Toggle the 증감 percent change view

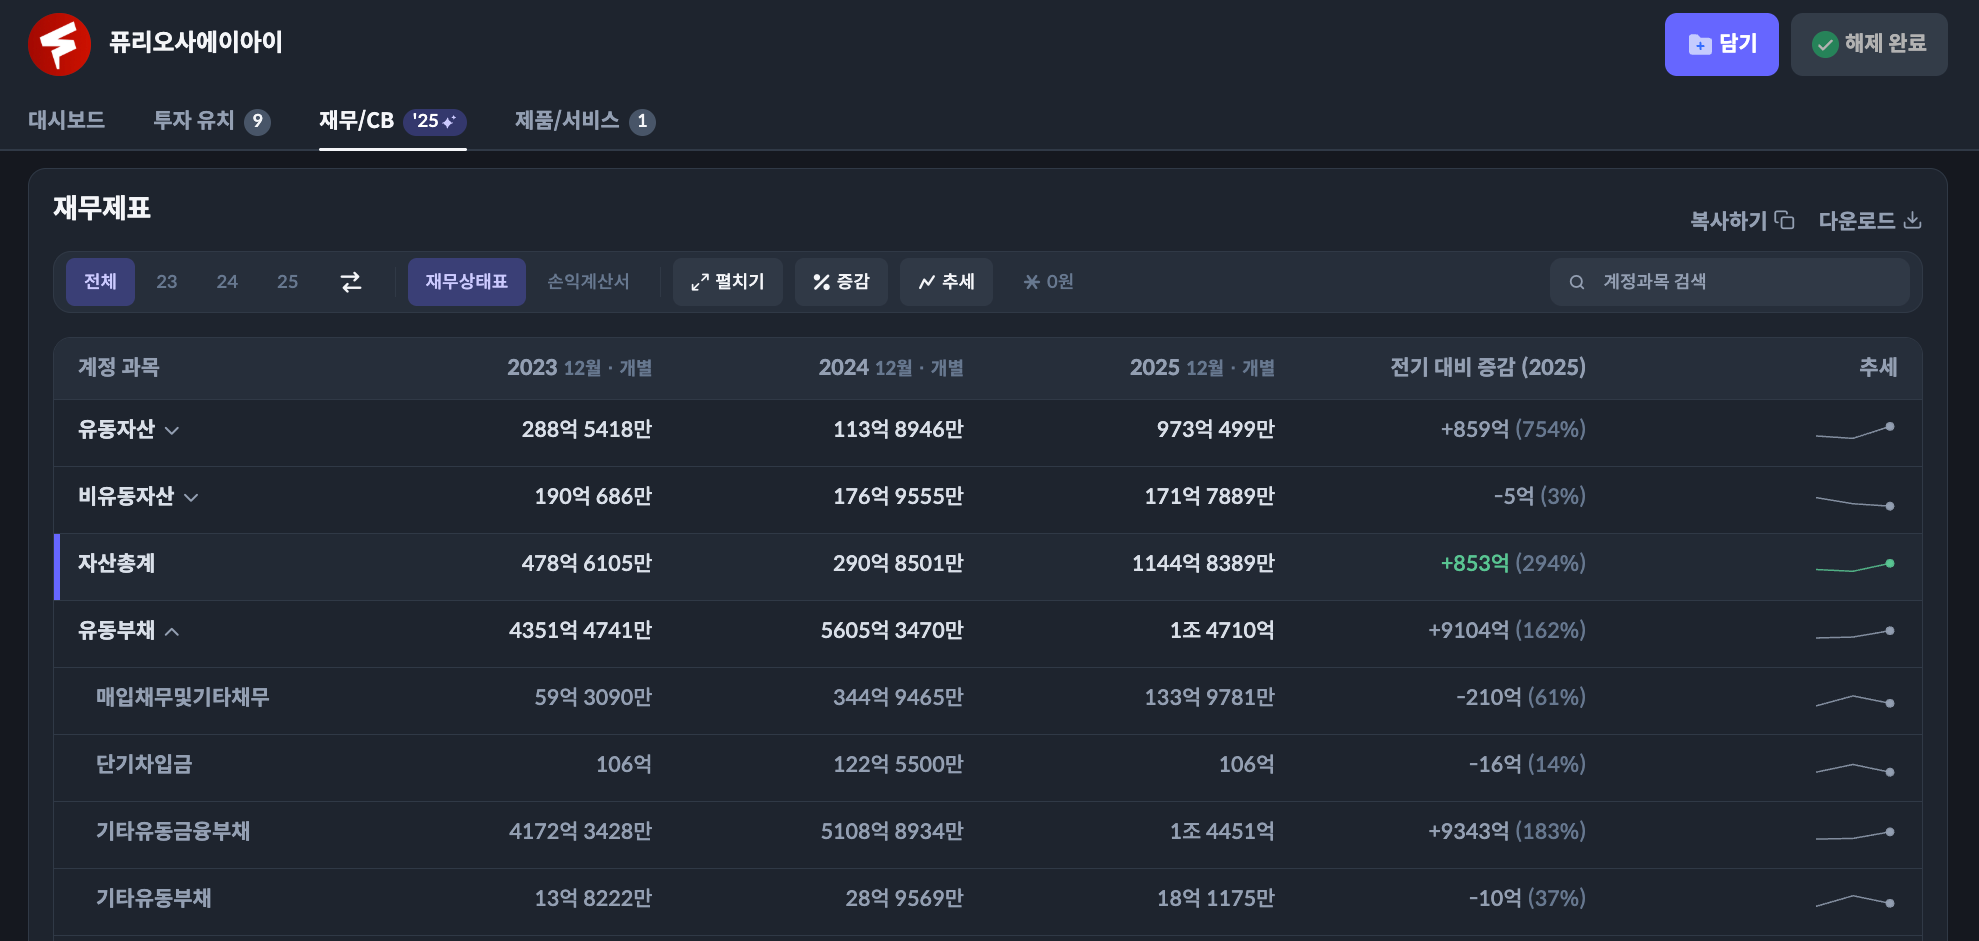841,282
